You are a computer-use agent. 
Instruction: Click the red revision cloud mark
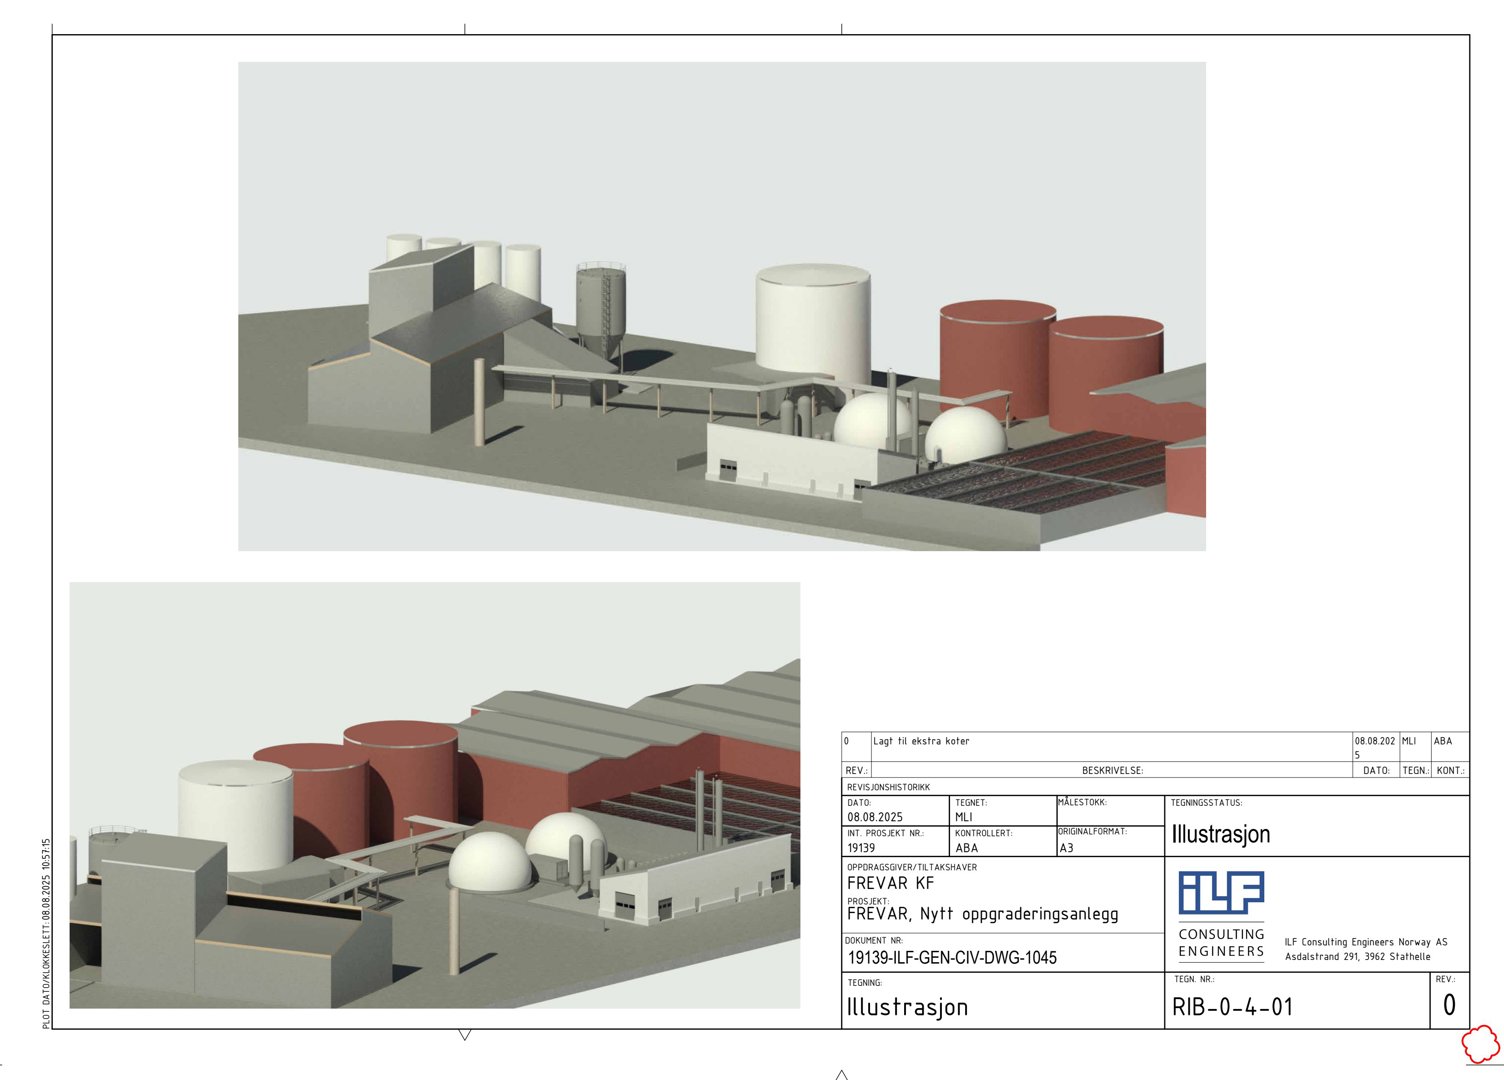coord(1478,1046)
